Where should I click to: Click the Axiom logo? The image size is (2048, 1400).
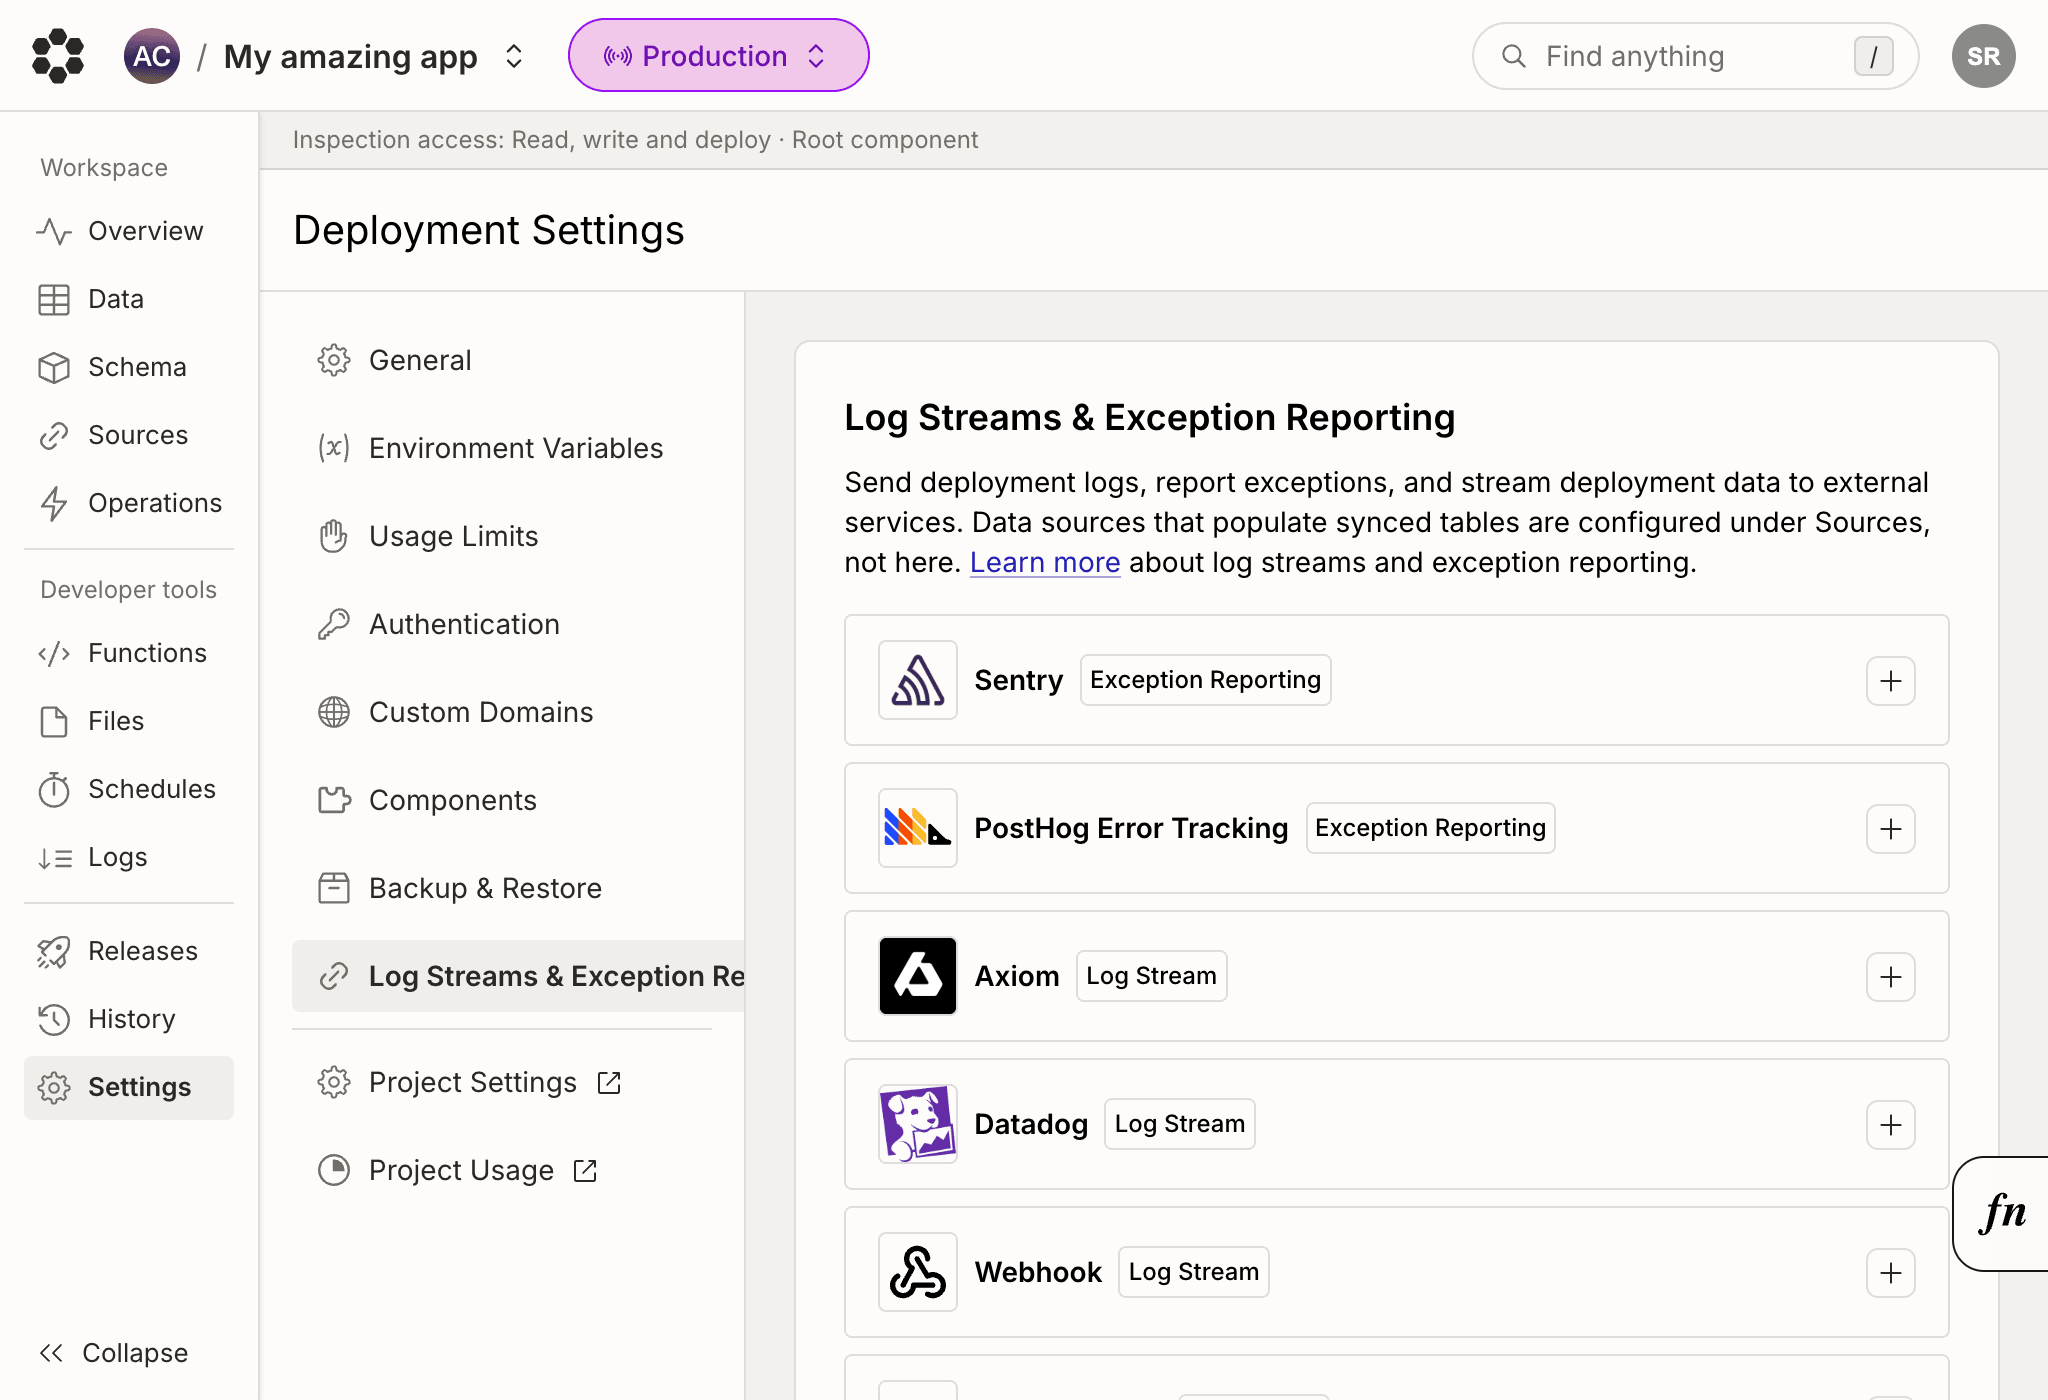pos(918,976)
